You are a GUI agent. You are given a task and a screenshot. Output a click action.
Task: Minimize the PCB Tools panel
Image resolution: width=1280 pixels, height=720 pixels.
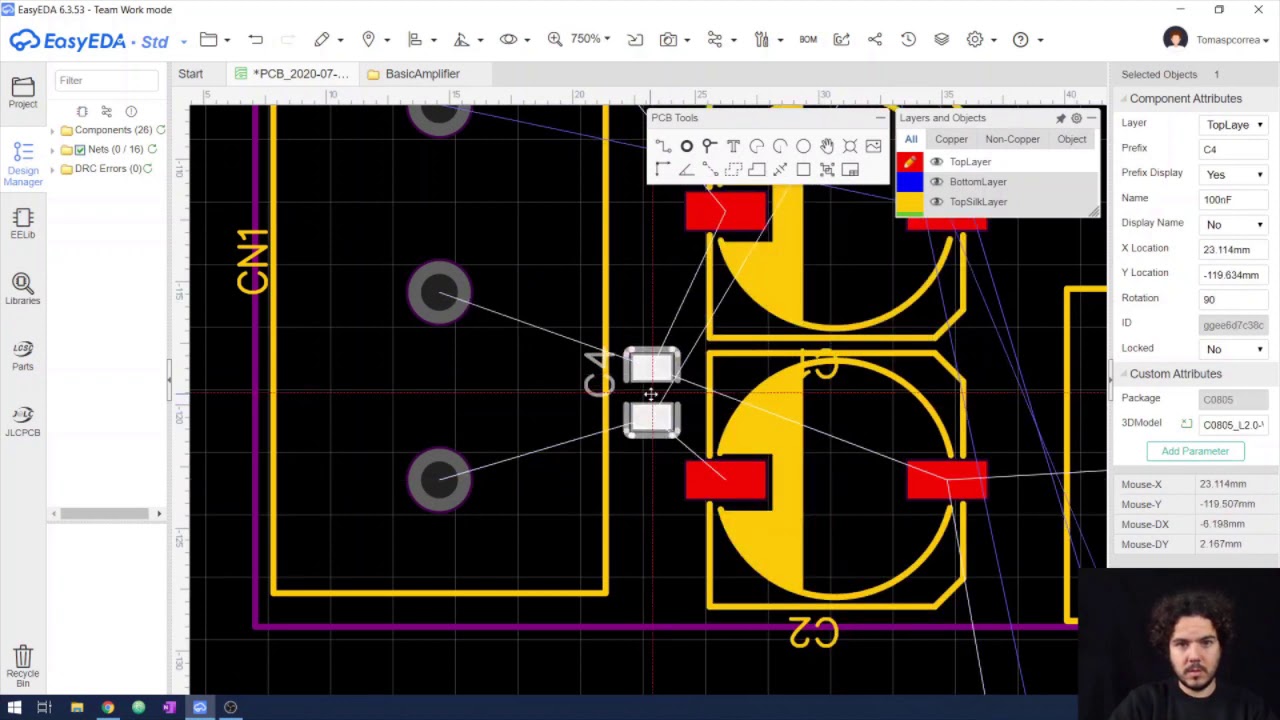(x=880, y=118)
